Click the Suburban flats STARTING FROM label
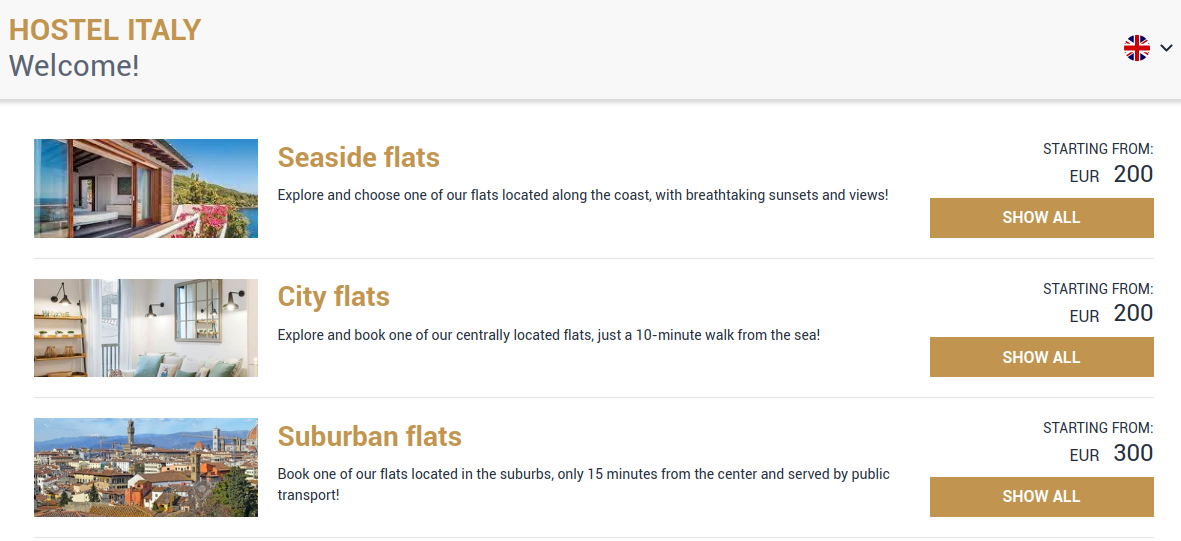The height and width of the screenshot is (541, 1181). click(x=1098, y=428)
